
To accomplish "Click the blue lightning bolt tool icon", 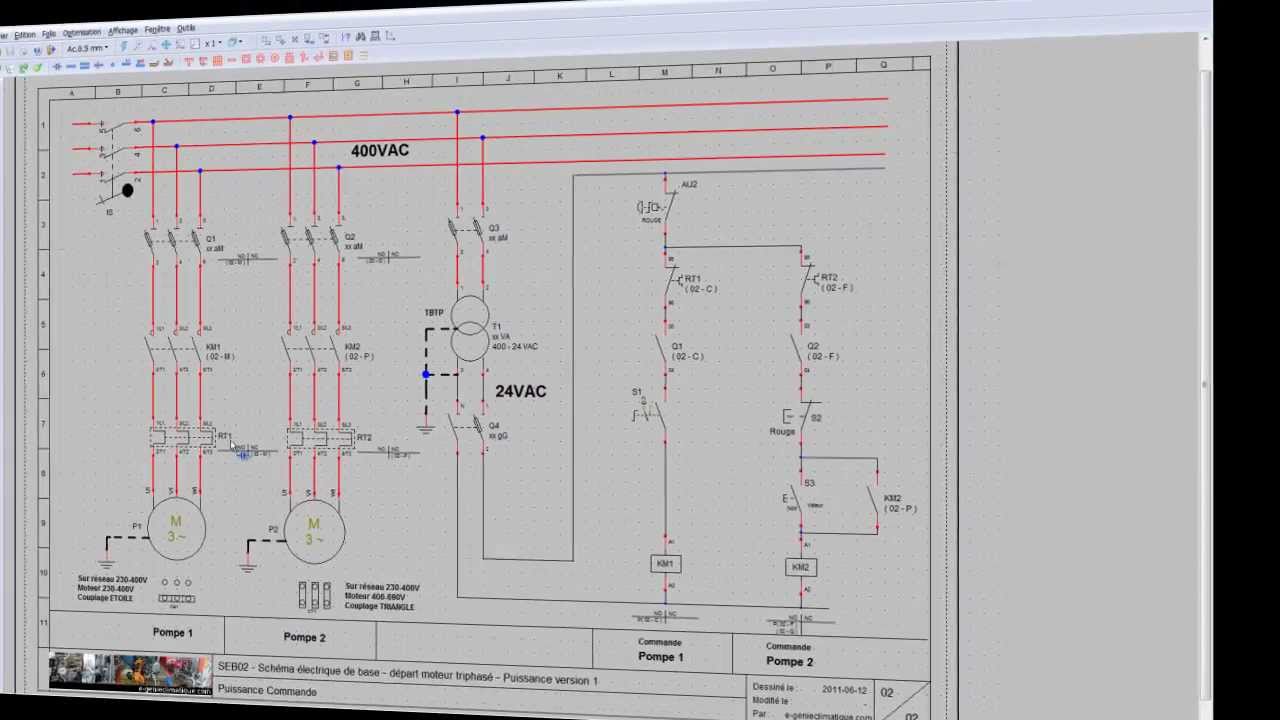I will point(124,46).
